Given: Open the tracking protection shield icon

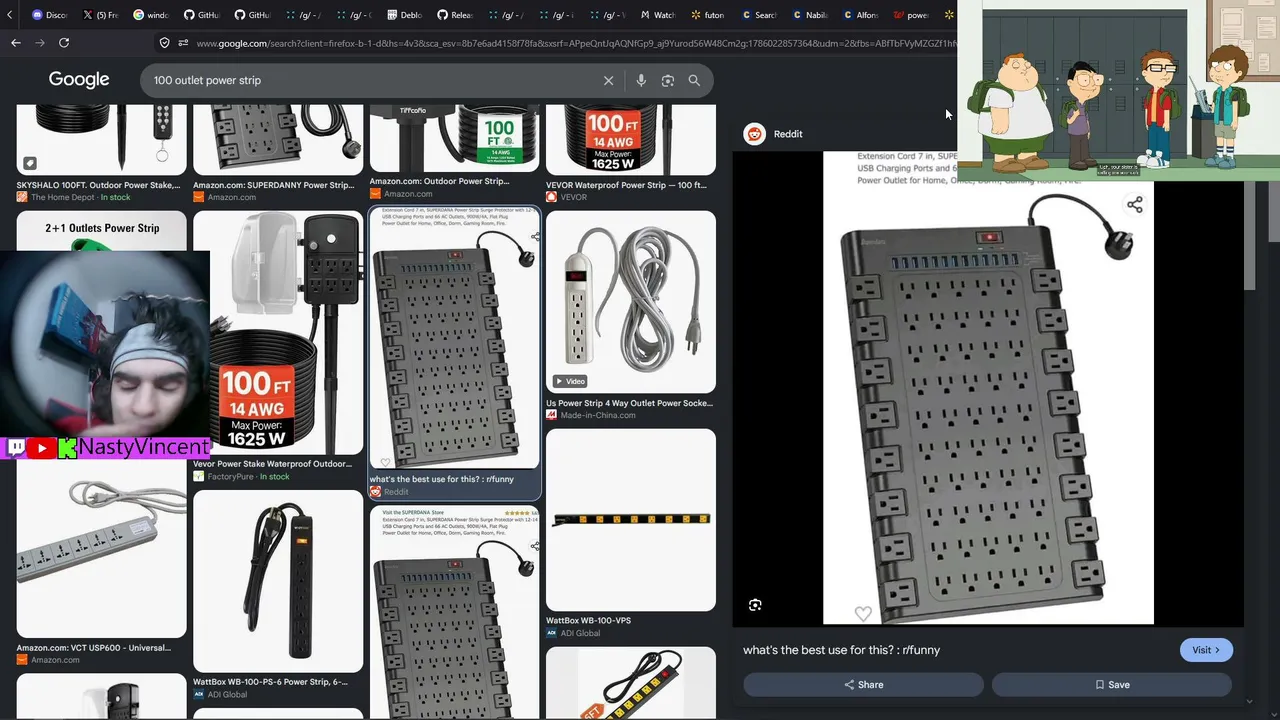Looking at the screenshot, I should 165,43.
